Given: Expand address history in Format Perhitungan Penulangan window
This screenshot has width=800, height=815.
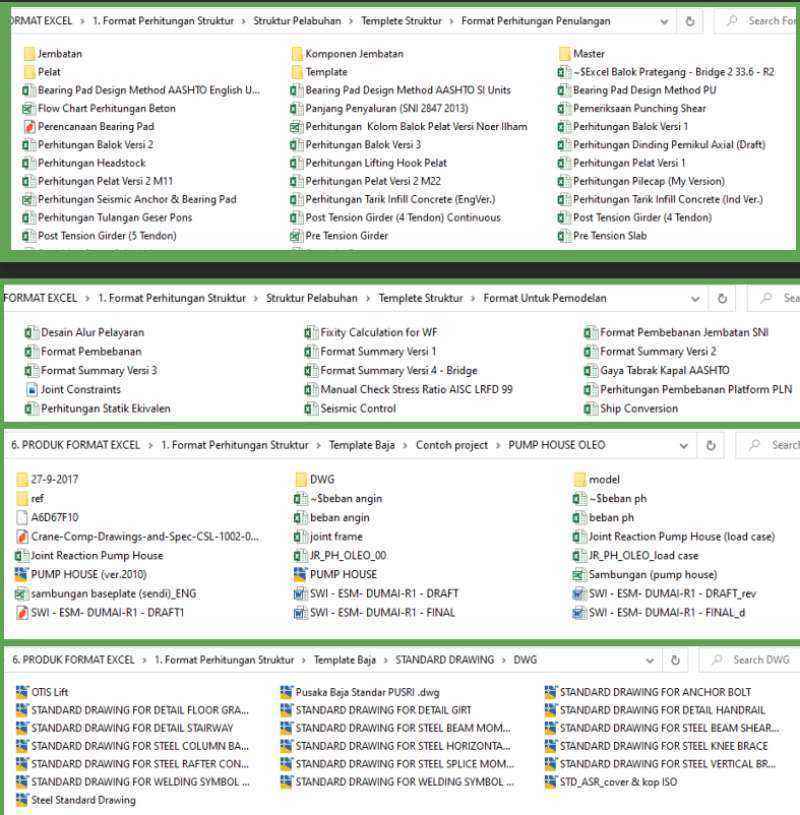Looking at the screenshot, I should tap(664, 22).
